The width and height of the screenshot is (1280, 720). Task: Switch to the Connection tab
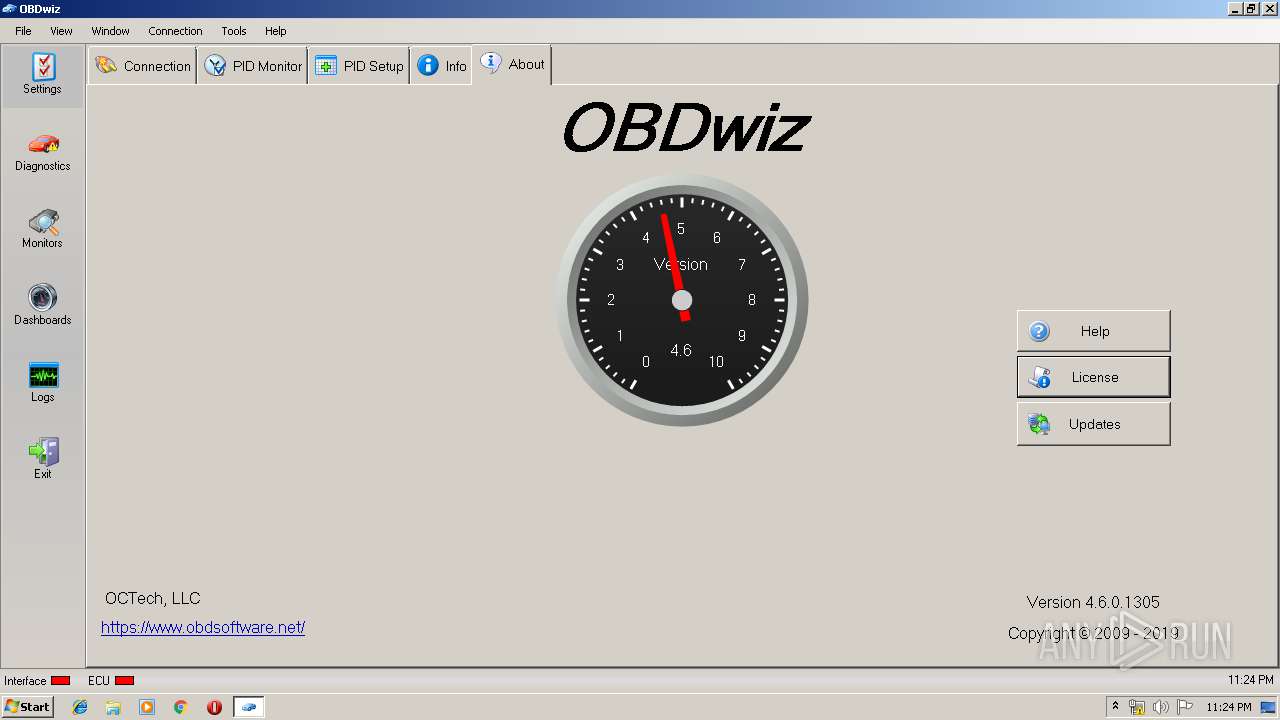pos(143,66)
